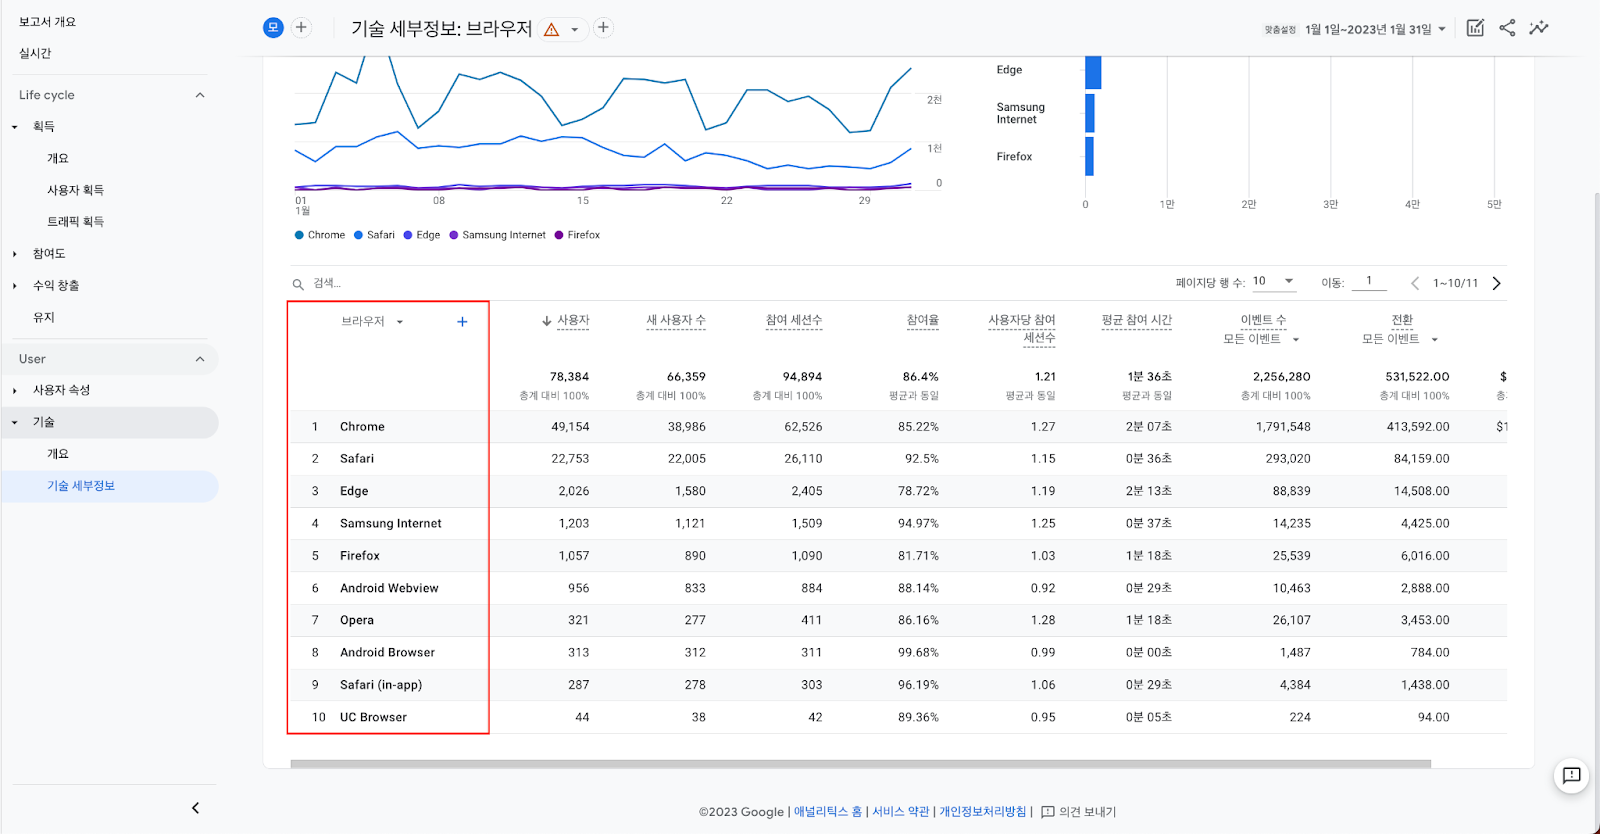Toggle the Samsung Internet legend item
Screen dimensions: 1600x834
pos(498,235)
